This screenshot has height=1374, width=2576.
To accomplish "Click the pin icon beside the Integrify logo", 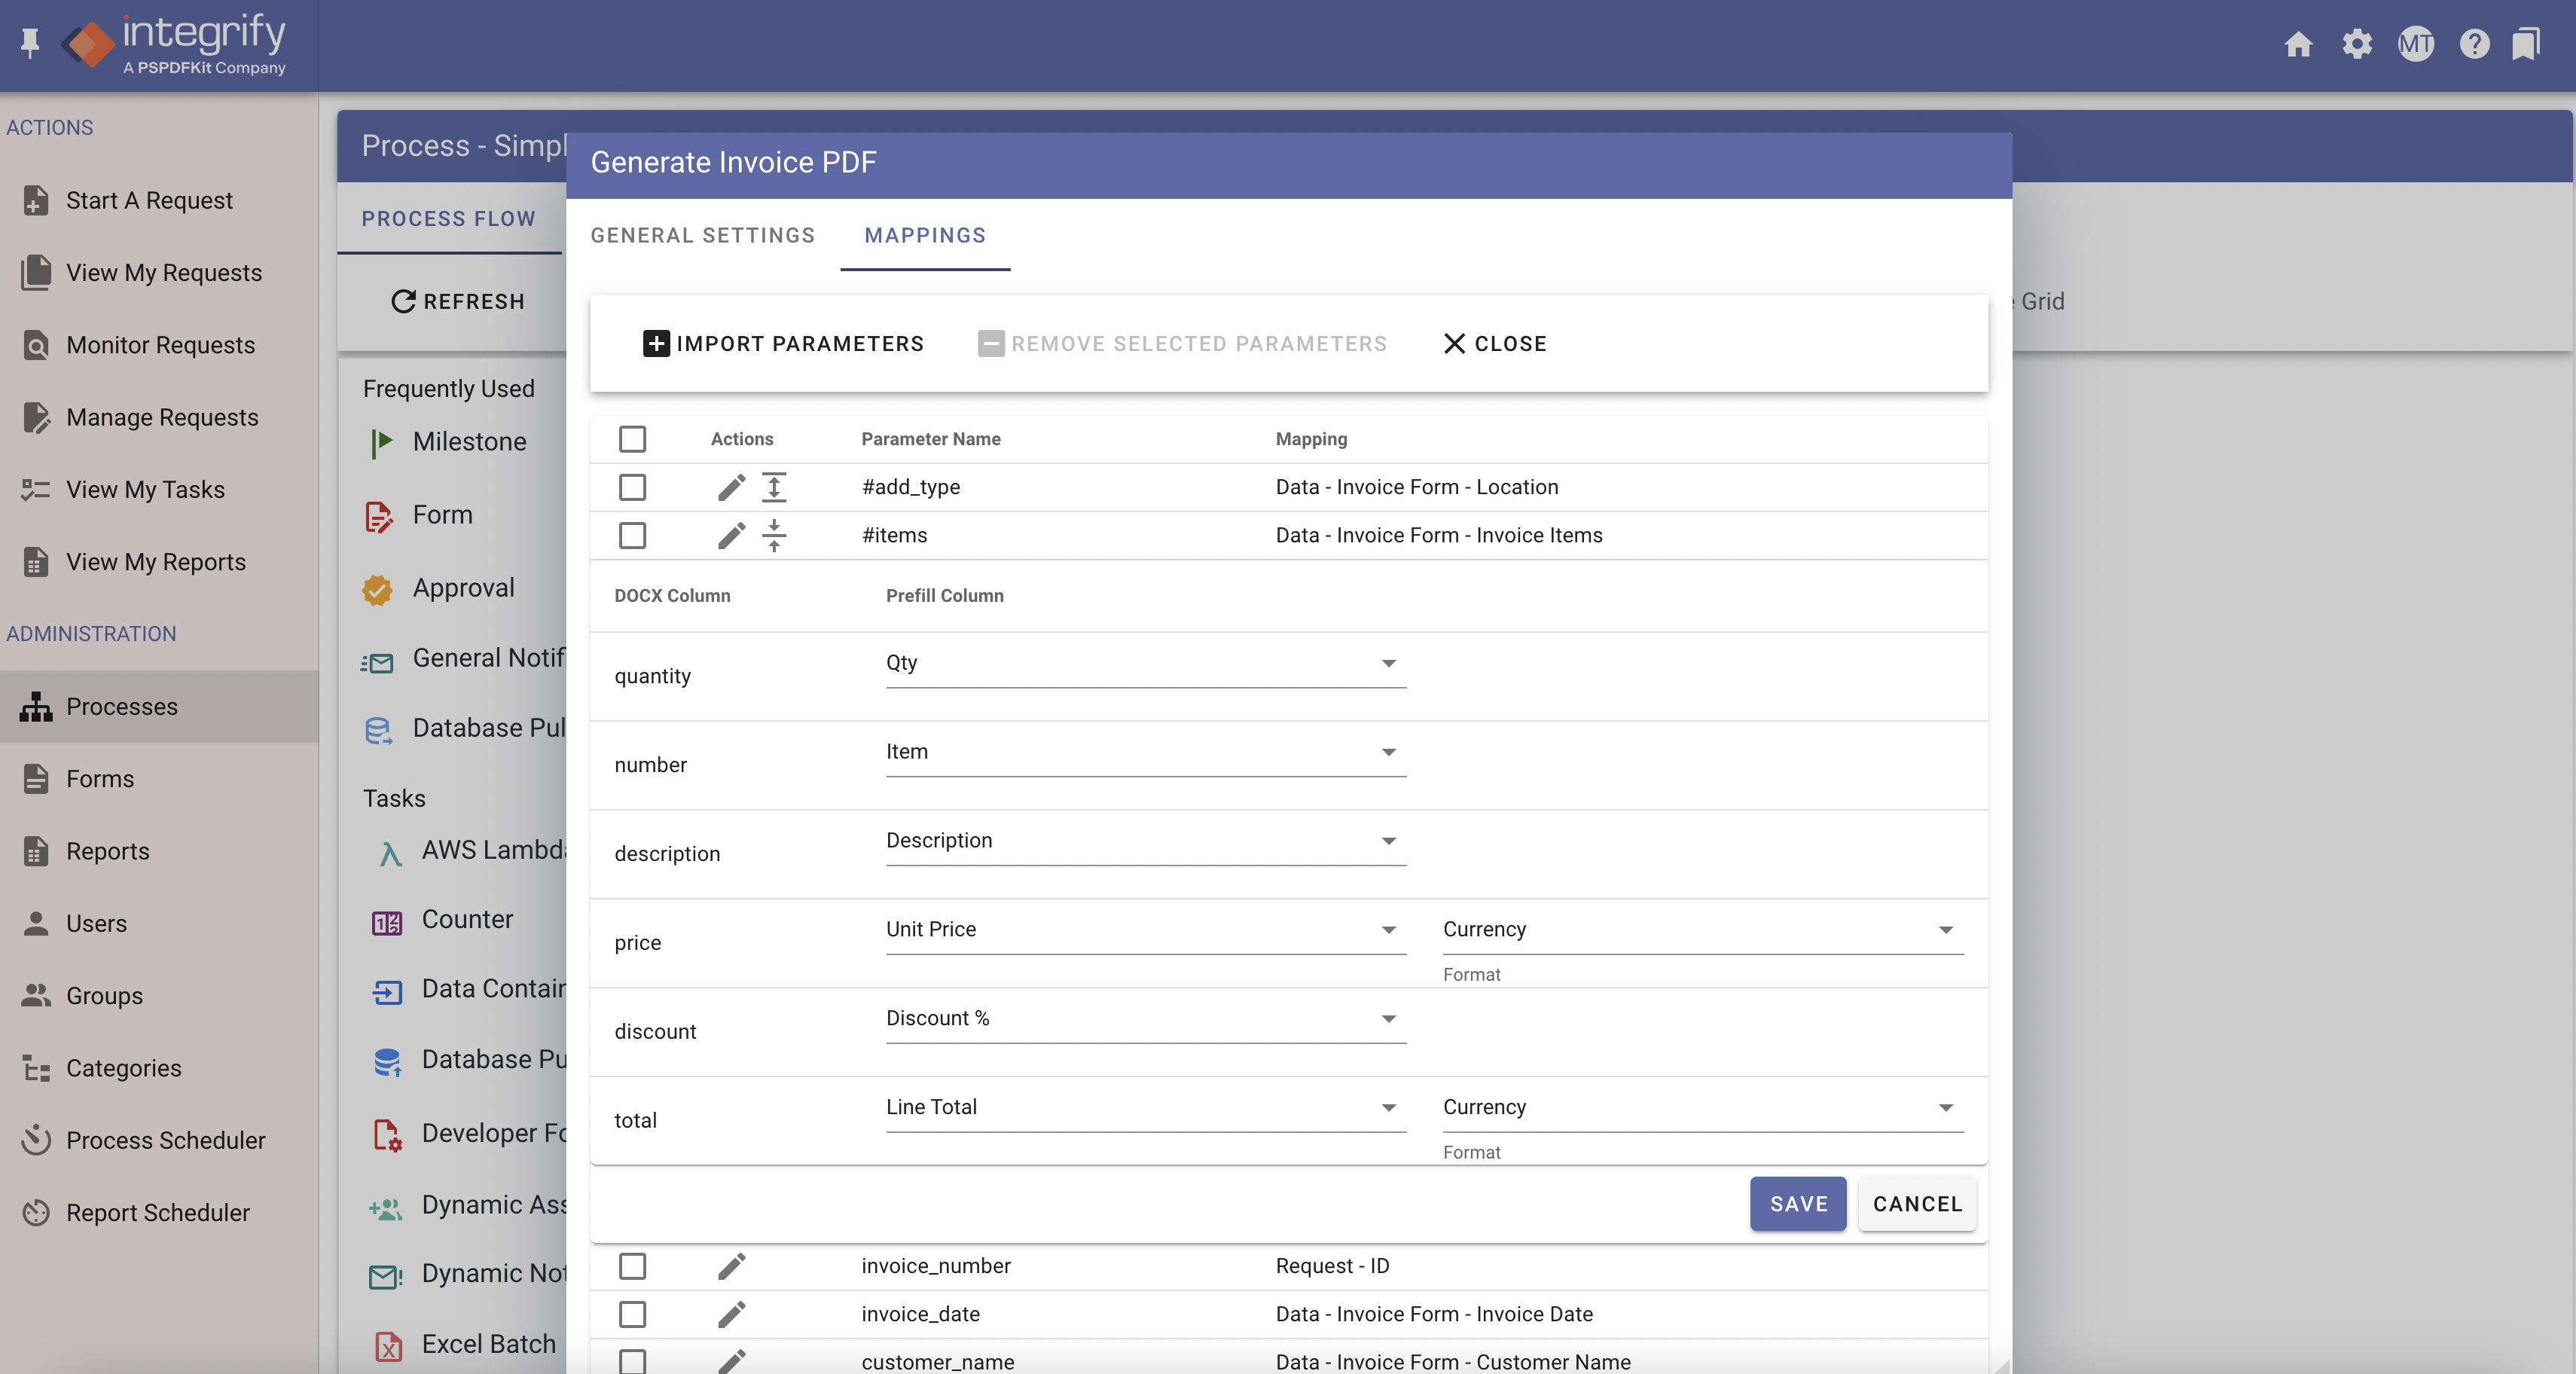I will (30, 43).
